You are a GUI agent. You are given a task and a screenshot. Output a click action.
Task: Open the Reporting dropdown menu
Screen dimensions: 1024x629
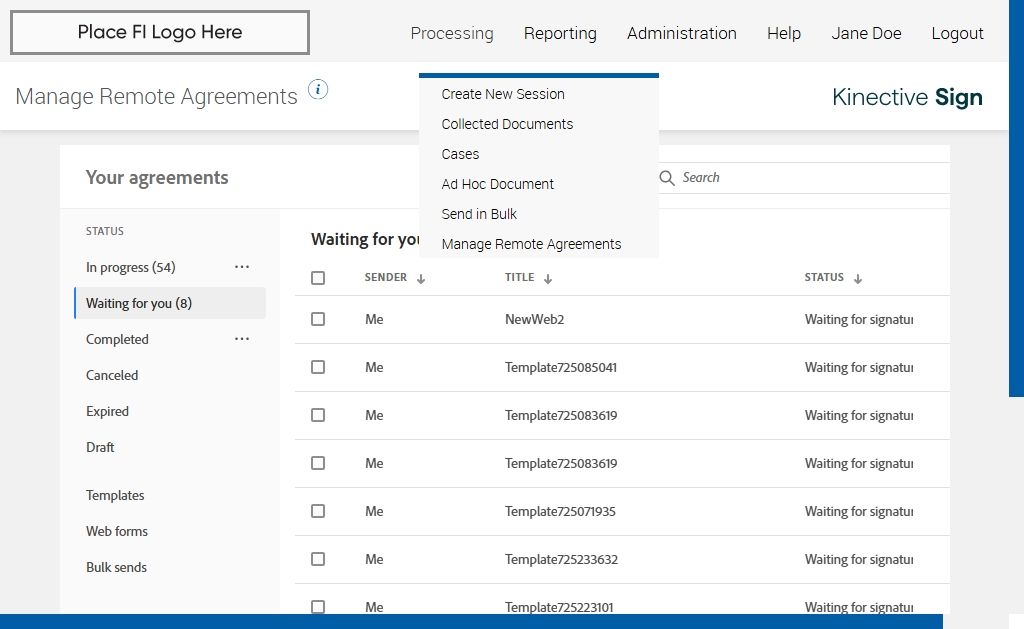560,34
